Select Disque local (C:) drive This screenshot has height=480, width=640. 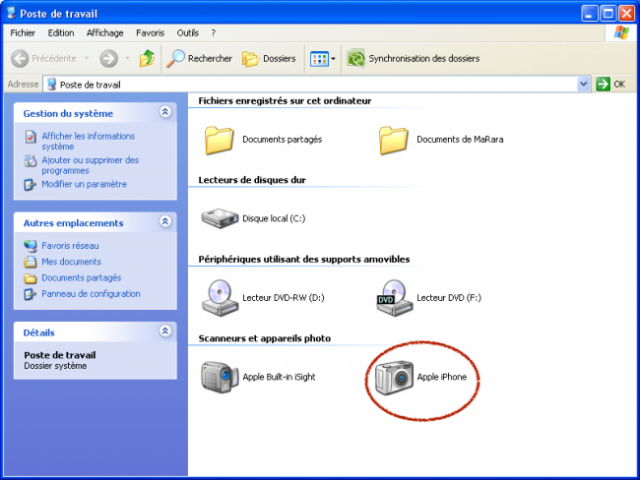[220, 217]
